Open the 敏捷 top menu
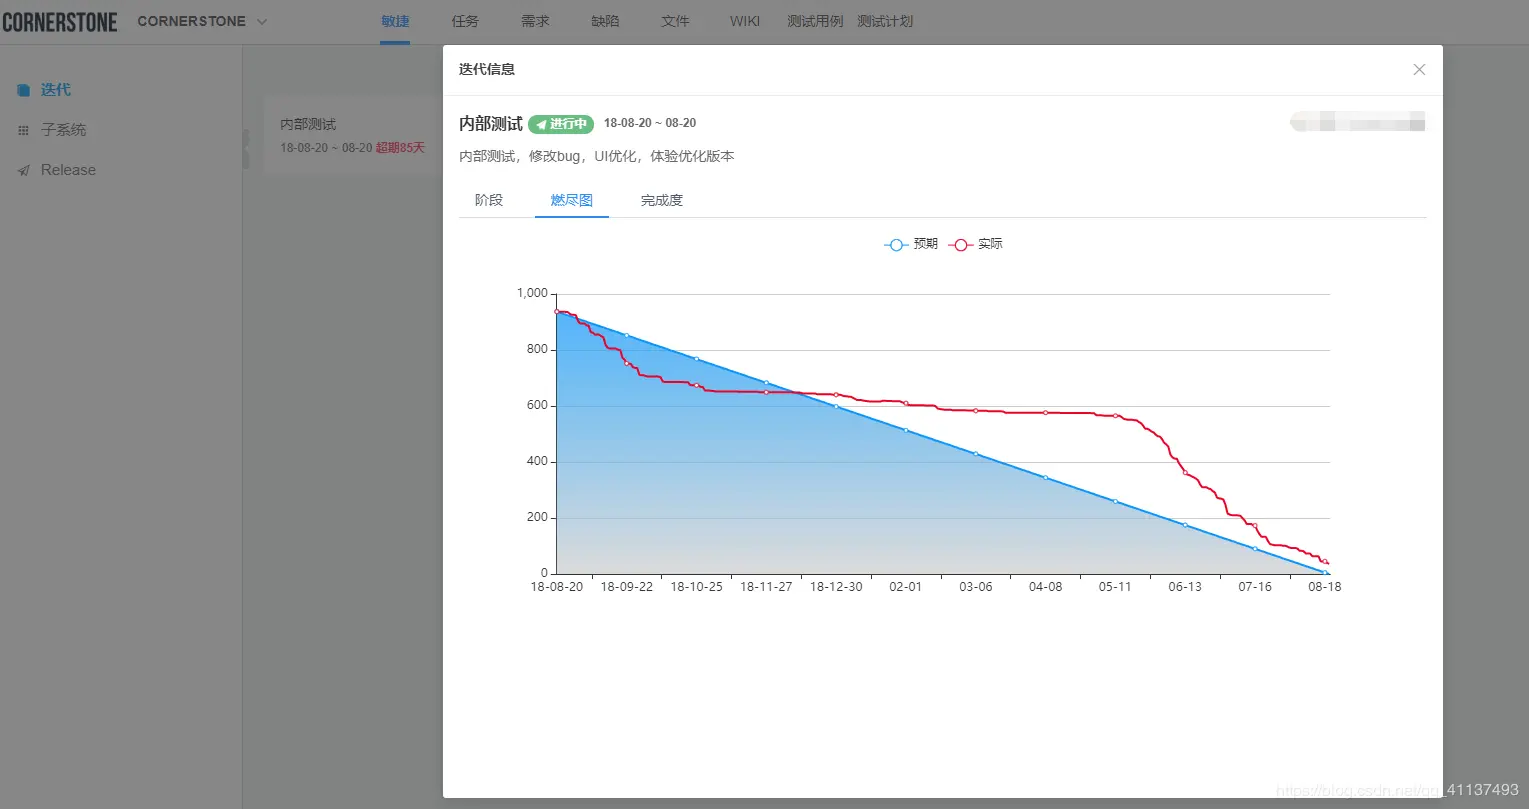Viewport: 1529px width, 809px height. coord(395,21)
